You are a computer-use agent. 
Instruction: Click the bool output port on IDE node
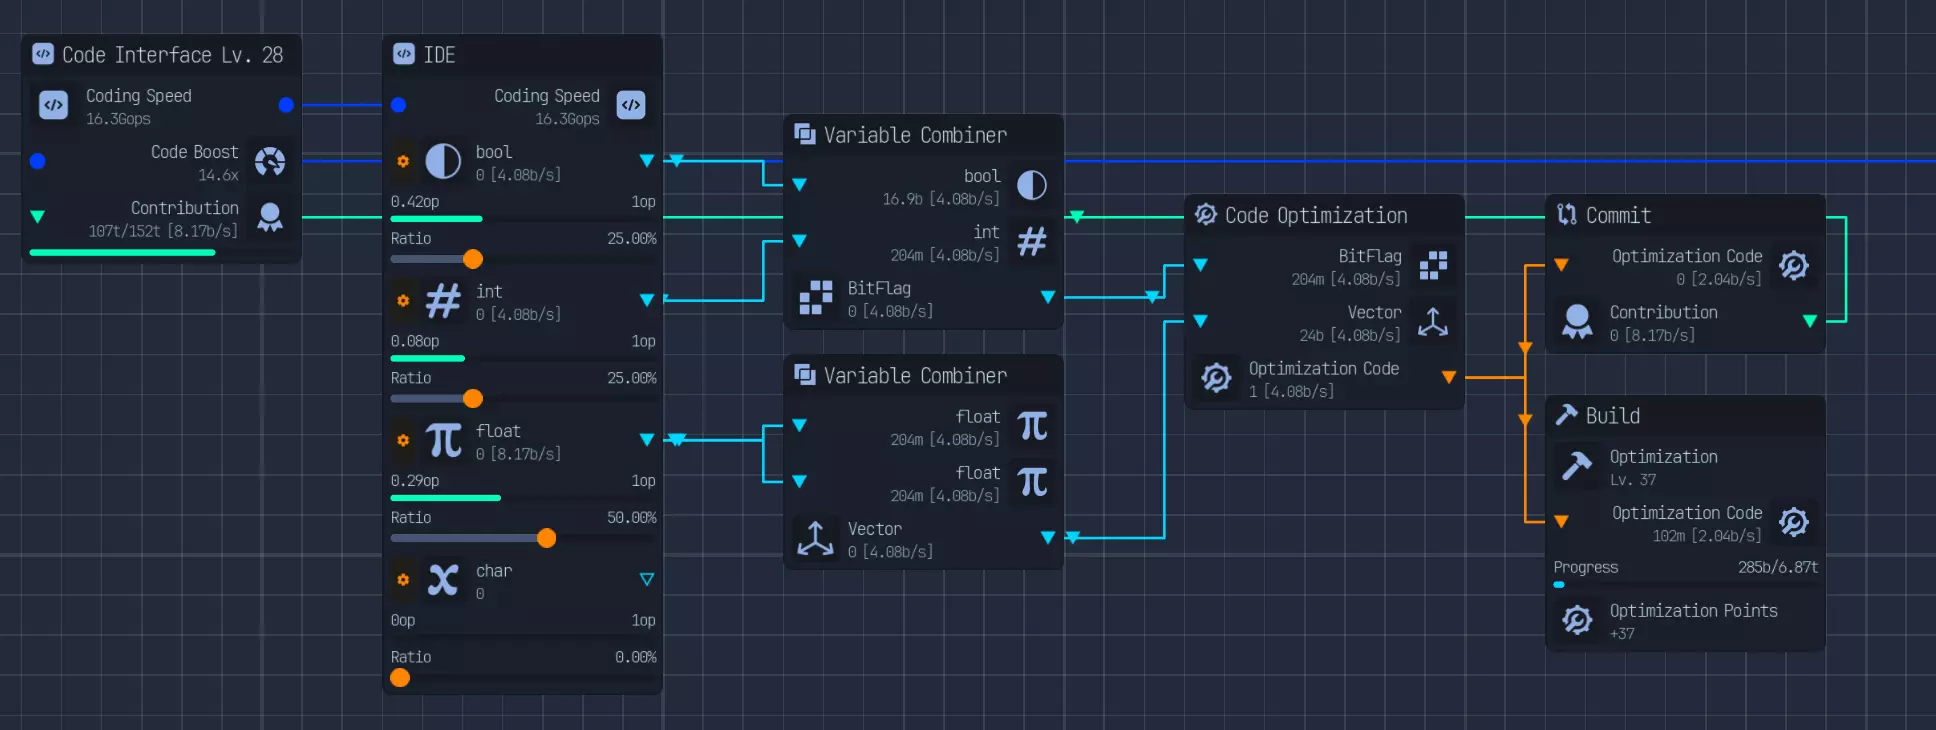coord(647,161)
